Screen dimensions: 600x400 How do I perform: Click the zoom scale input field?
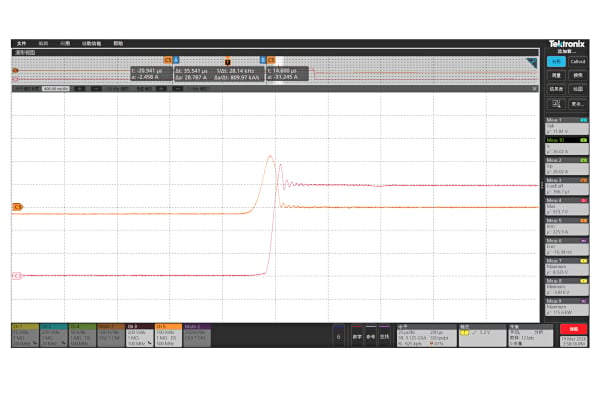coord(56,89)
